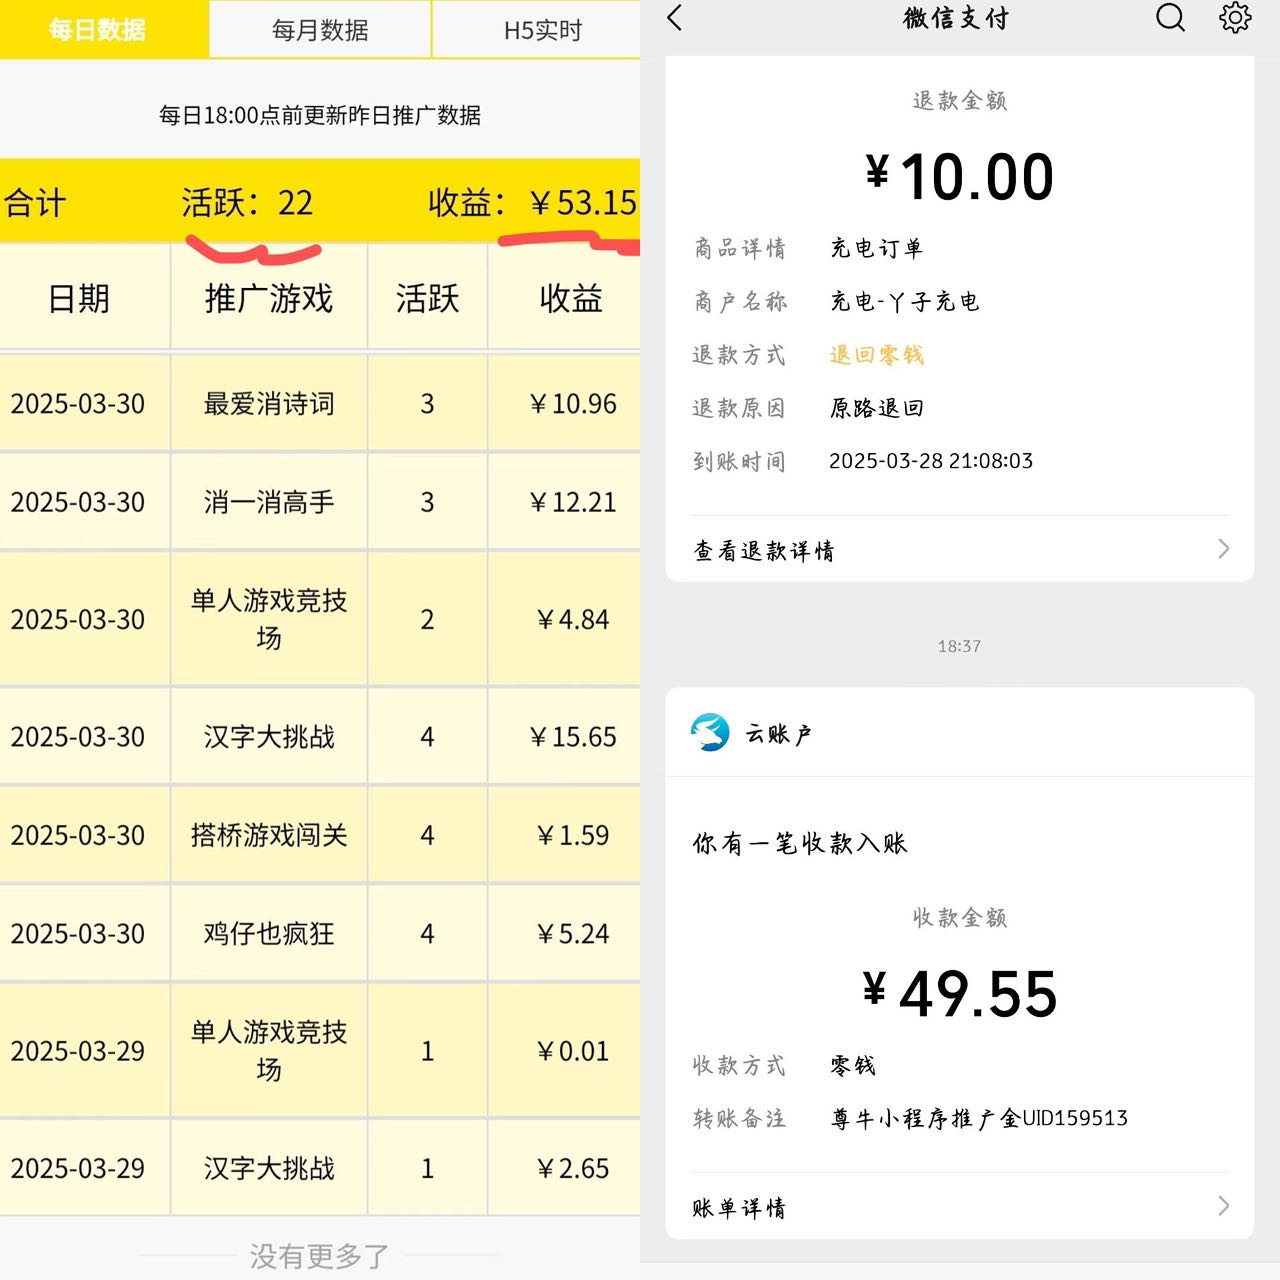This screenshot has width=1280, height=1280.
Task: Select 消一消高手 game row
Action: point(320,501)
